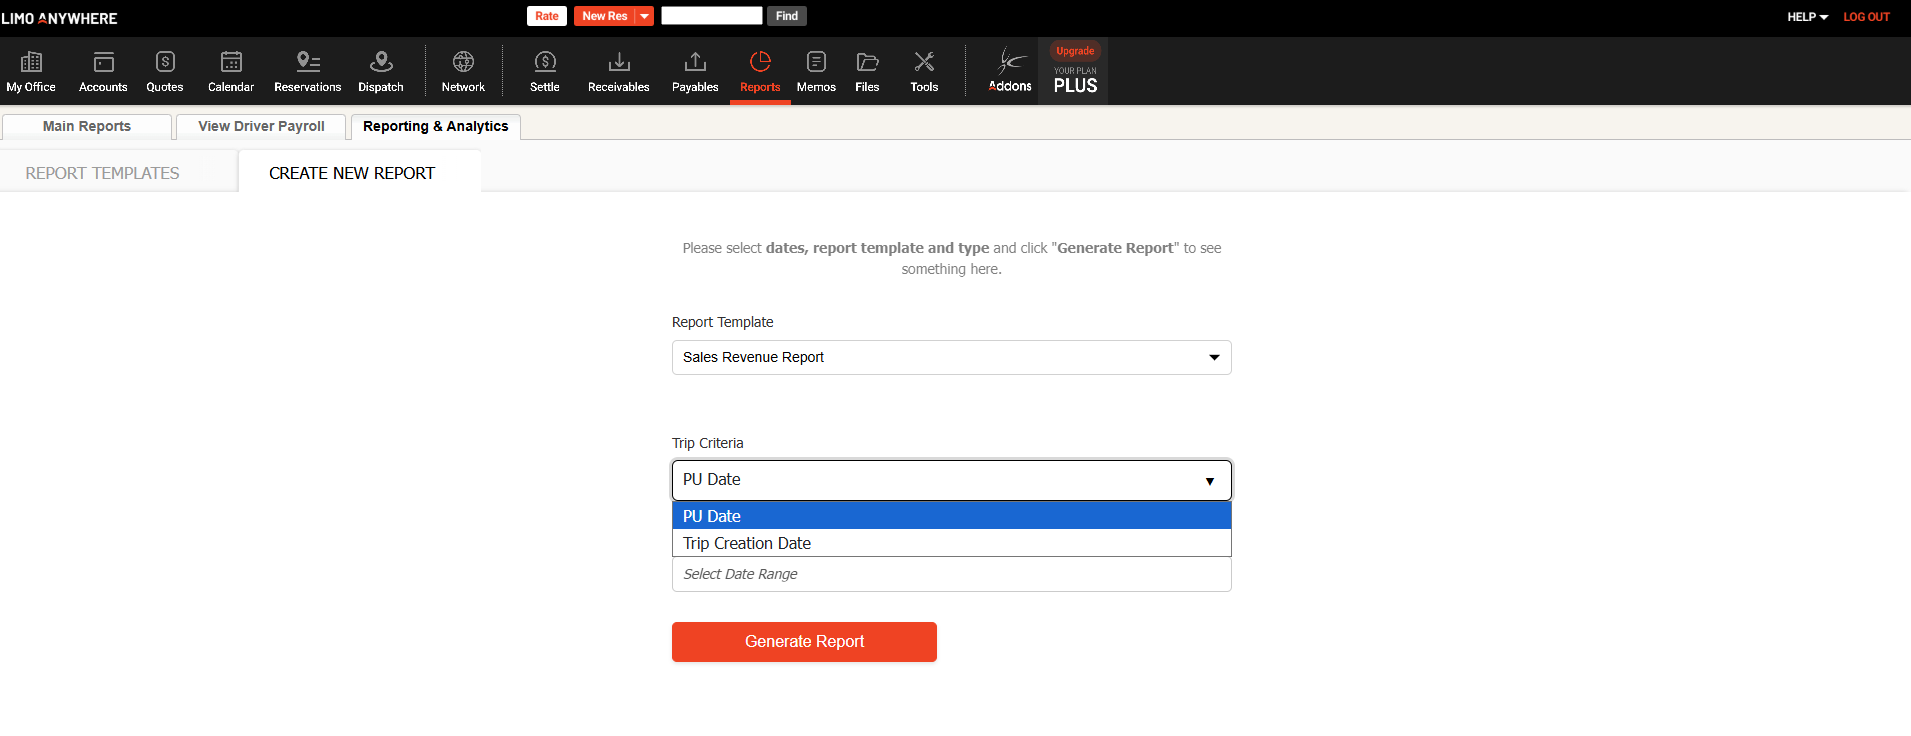
Task: Switch to the Main Reports tab
Action: tap(87, 126)
